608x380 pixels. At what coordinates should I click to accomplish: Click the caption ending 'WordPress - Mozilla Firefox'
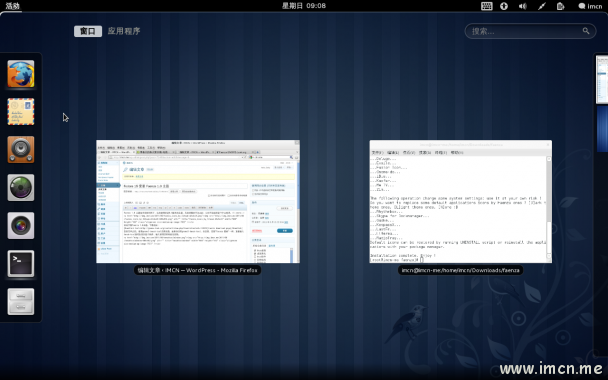click(x=197, y=270)
